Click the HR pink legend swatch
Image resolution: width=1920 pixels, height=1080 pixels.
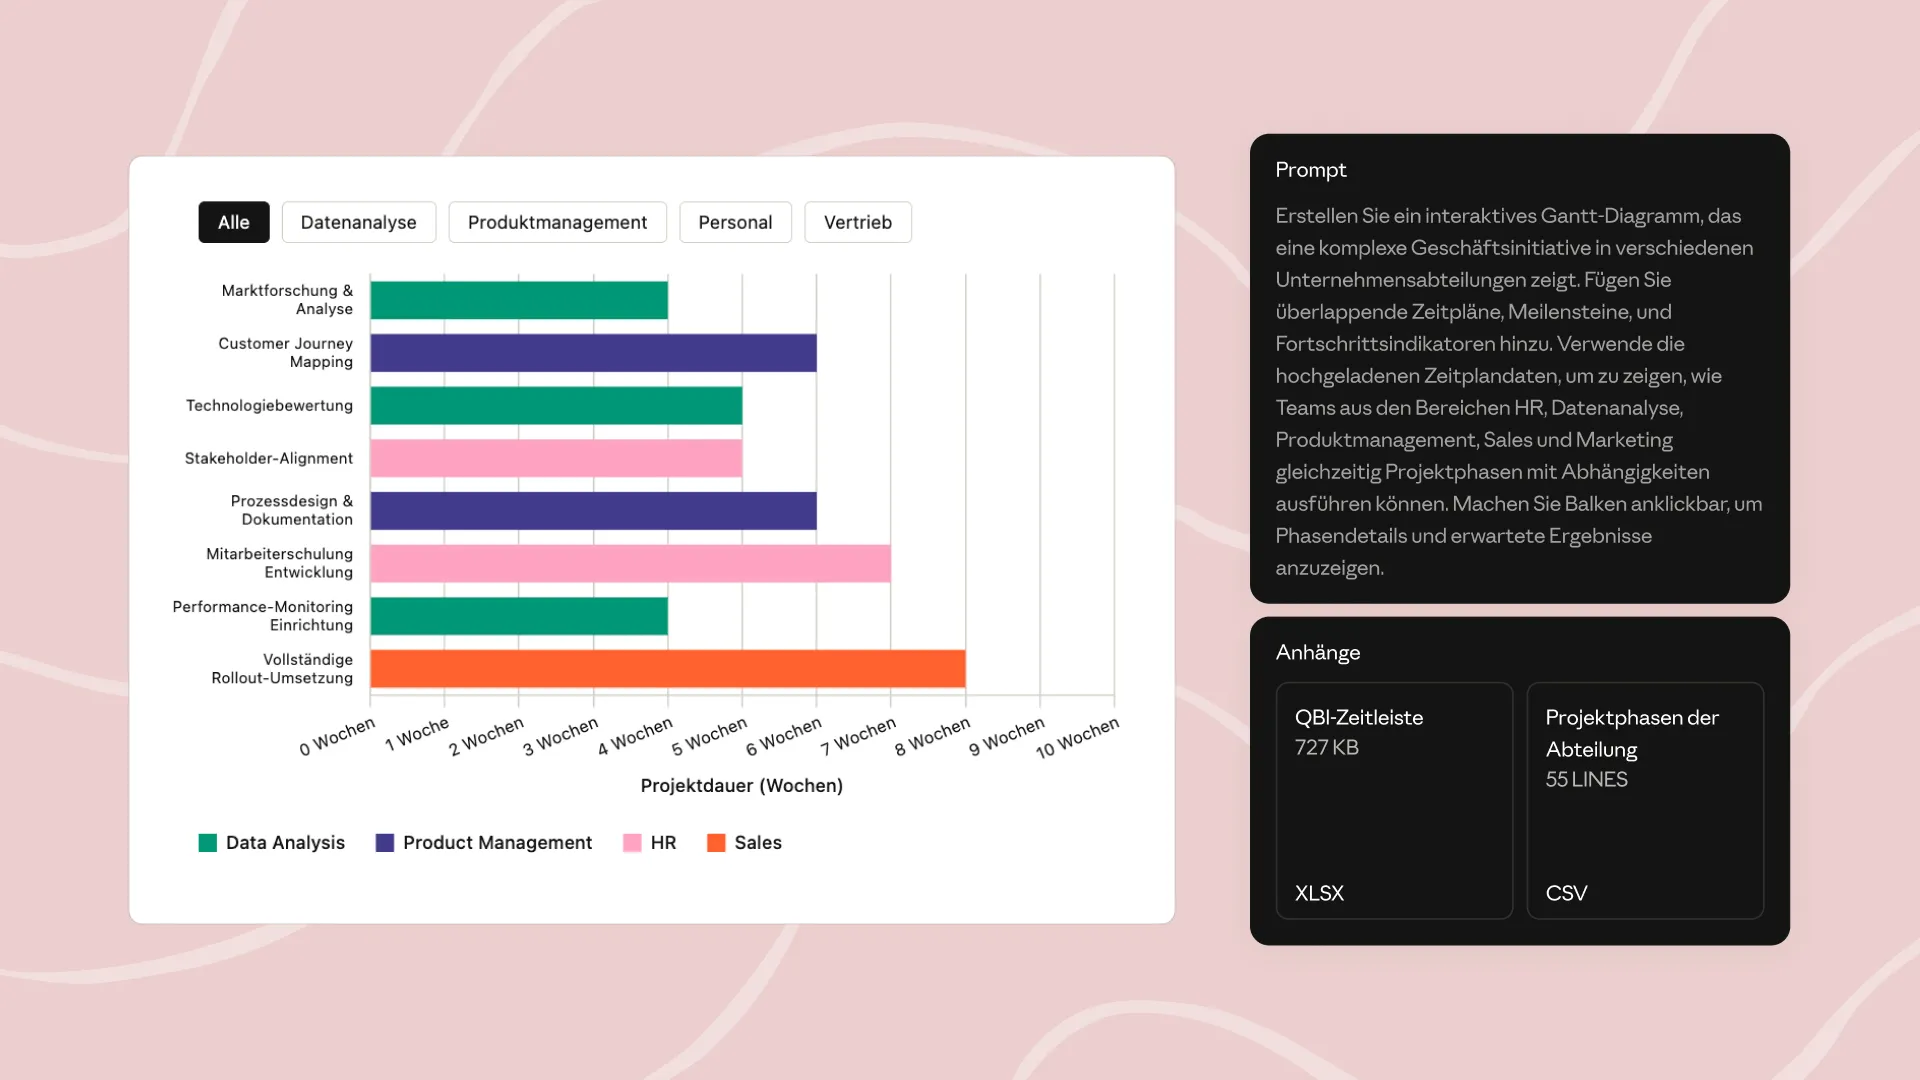tap(632, 843)
